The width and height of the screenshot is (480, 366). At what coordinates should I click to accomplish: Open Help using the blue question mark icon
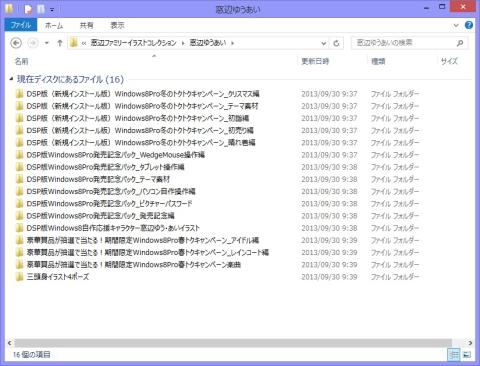(x=469, y=25)
